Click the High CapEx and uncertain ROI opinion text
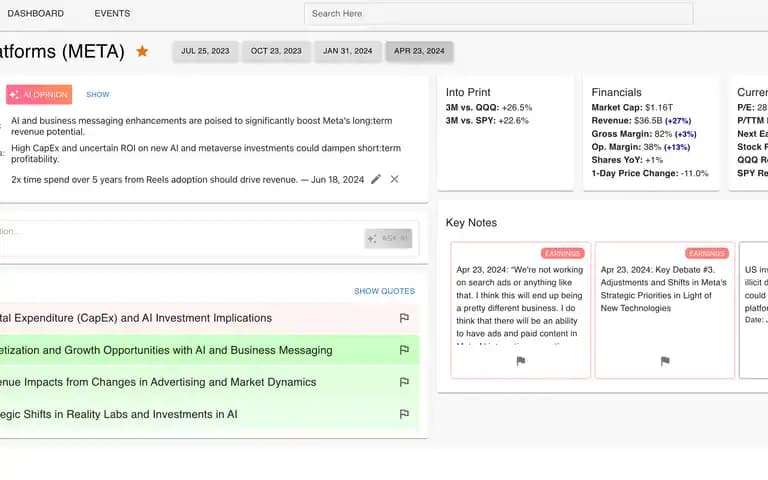The image size is (768, 480). click(206, 153)
